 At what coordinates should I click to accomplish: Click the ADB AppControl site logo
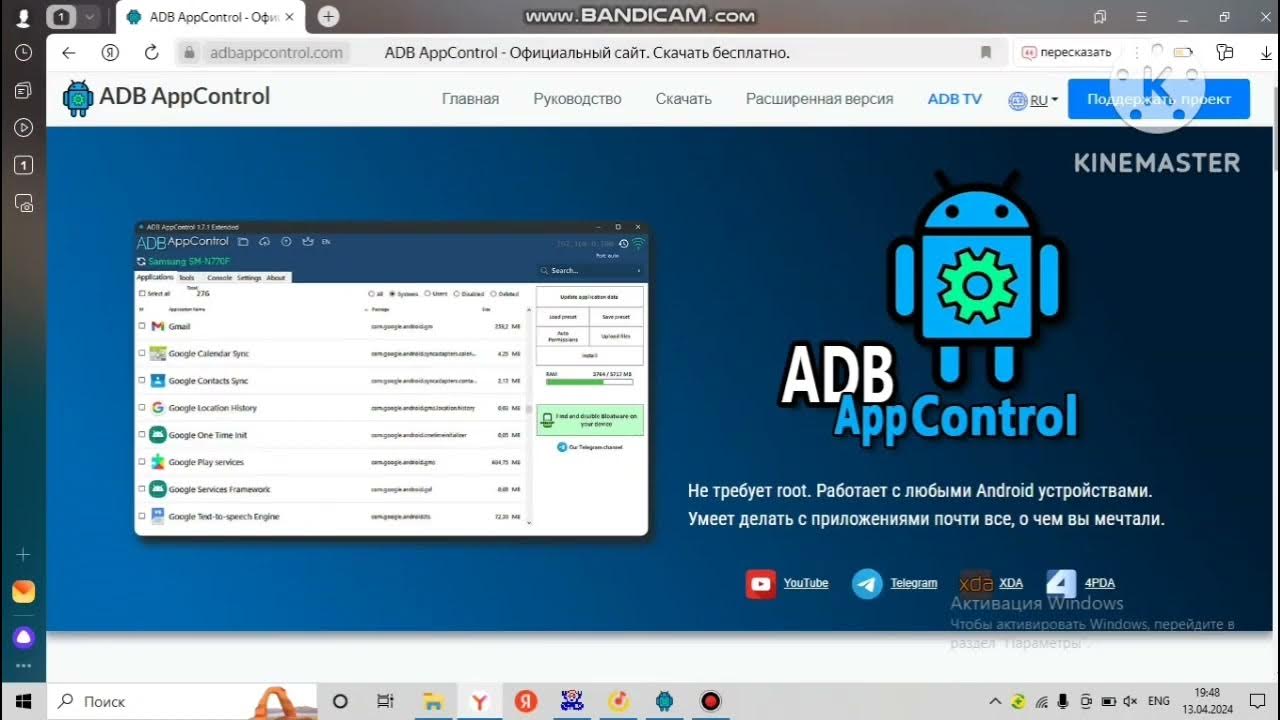point(166,98)
